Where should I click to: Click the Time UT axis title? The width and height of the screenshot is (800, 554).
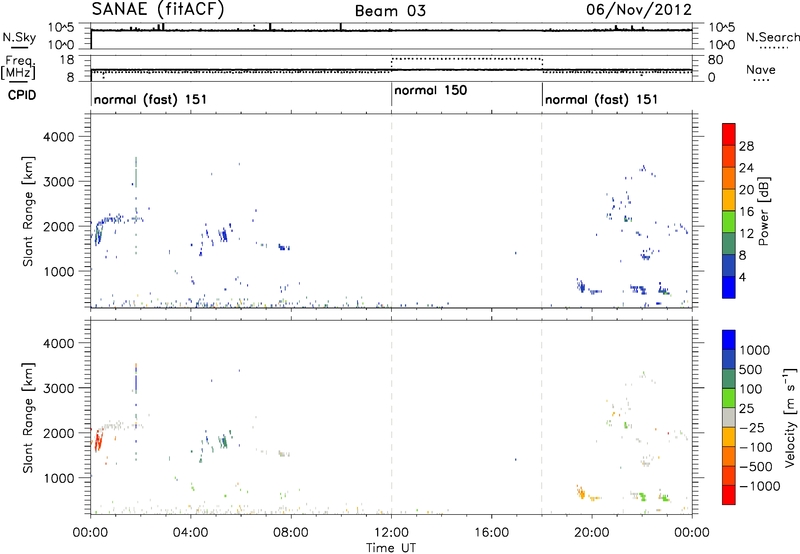click(x=391, y=548)
